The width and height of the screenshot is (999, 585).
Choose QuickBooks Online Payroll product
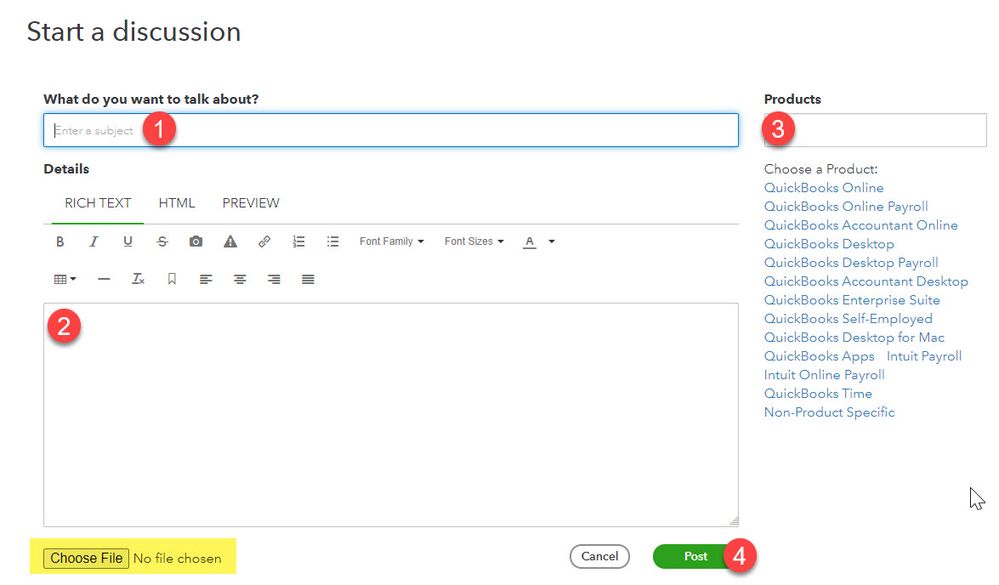[846, 206]
